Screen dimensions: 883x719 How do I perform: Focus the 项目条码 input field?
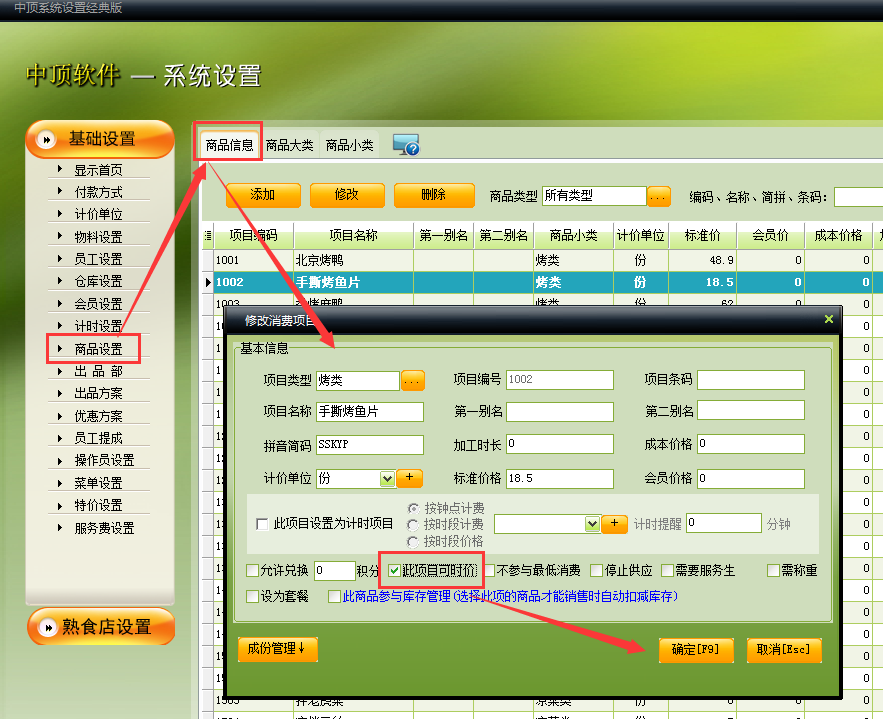click(751, 380)
